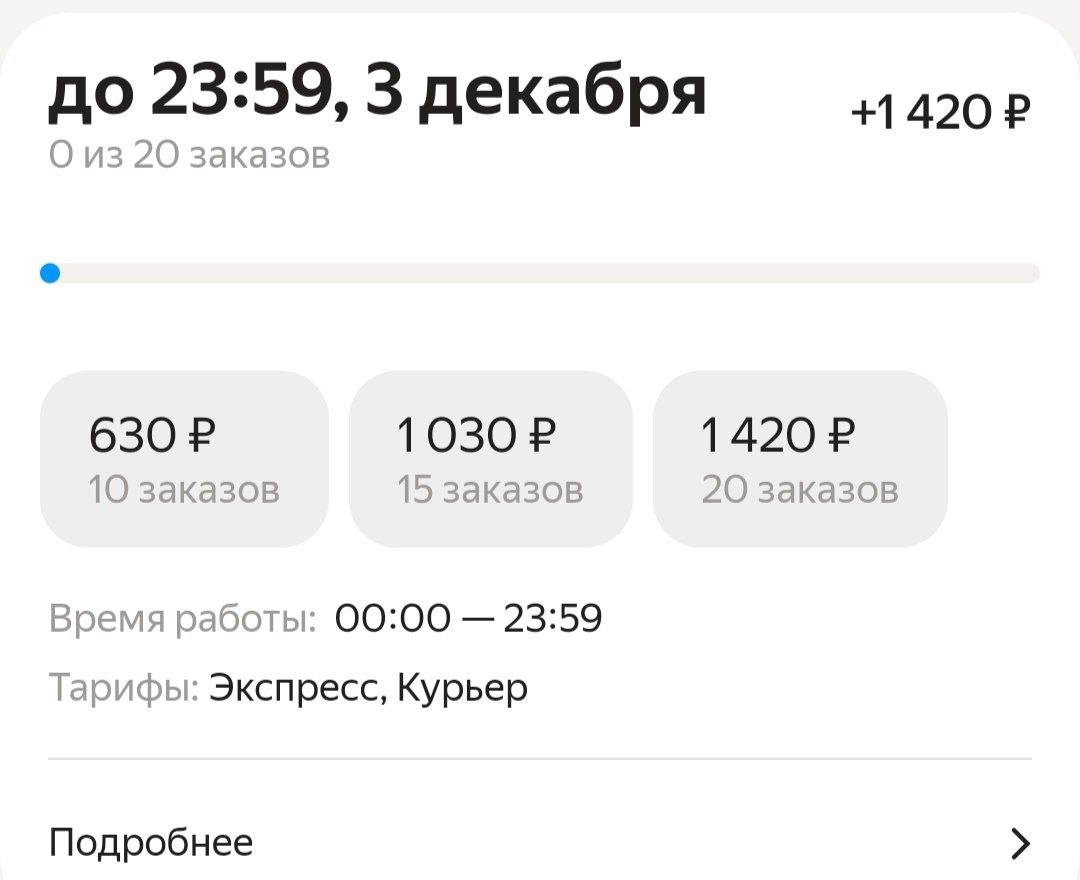Select the 1 420 ₽ bonus tier card

(799, 459)
